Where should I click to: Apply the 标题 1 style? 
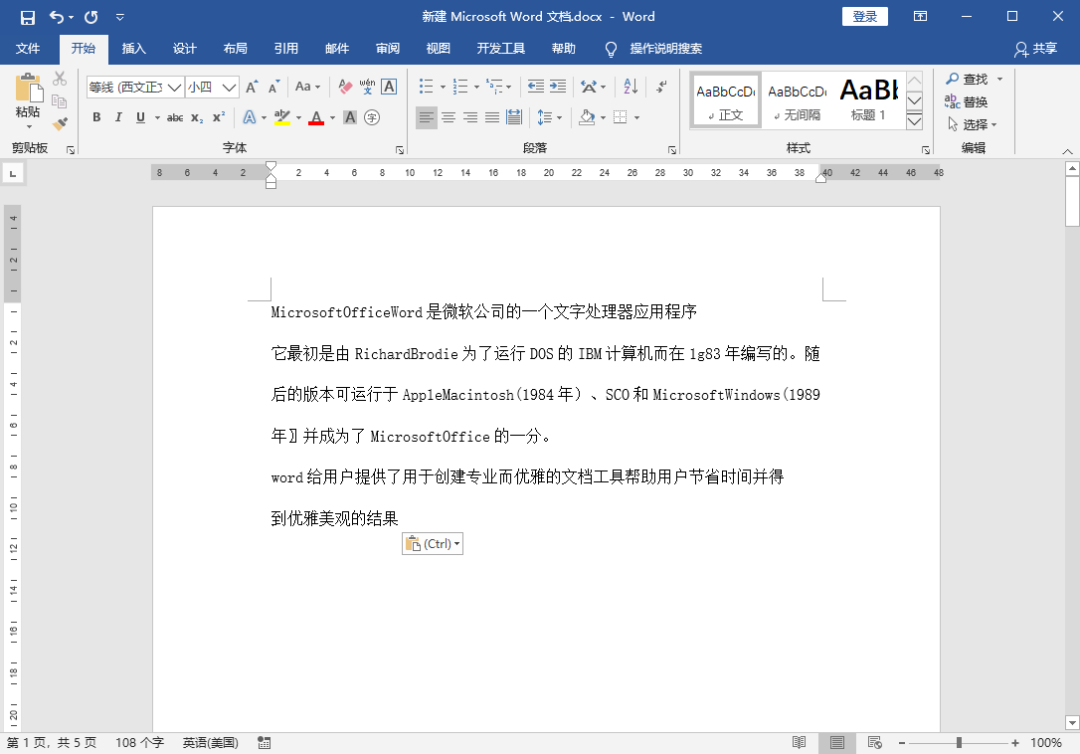tap(869, 100)
